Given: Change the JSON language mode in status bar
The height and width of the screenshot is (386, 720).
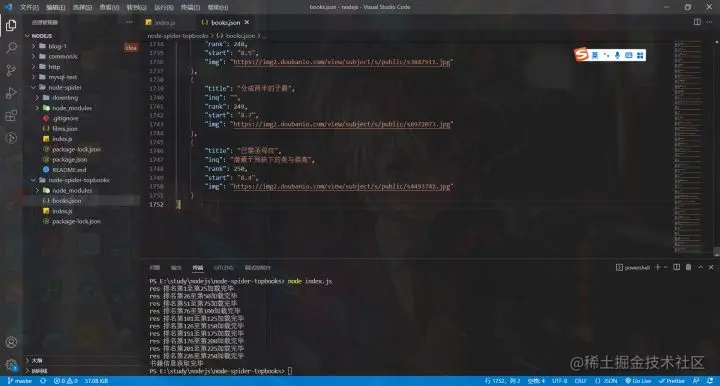Looking at the screenshot, I should [607, 381].
